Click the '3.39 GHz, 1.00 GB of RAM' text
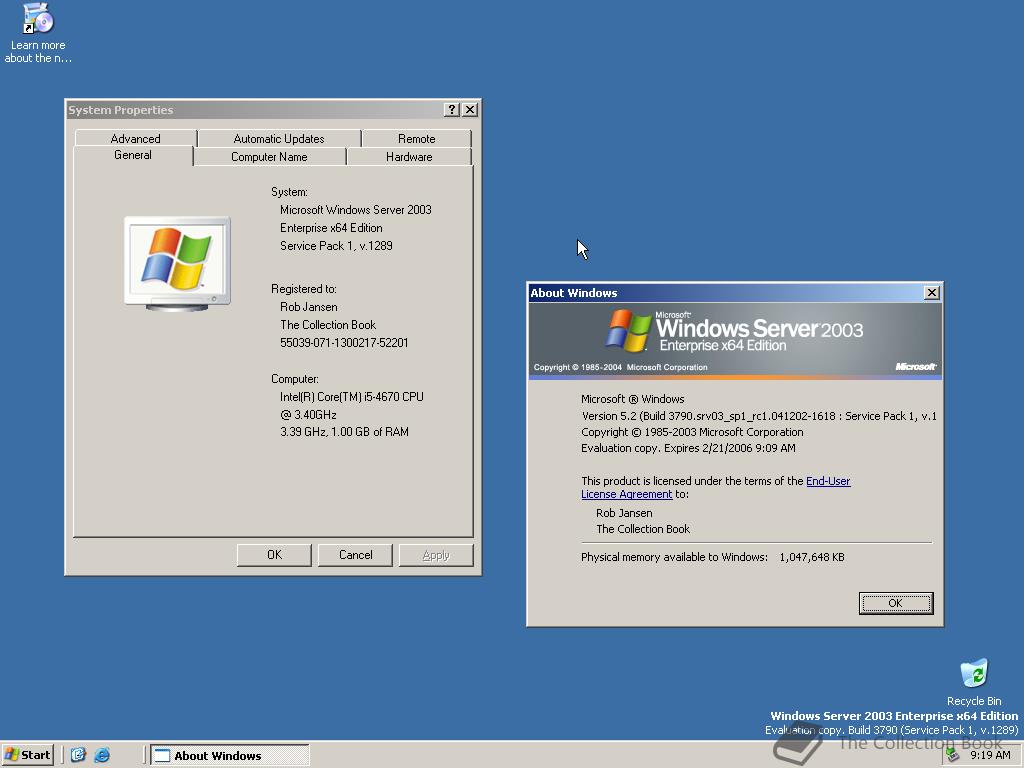This screenshot has width=1024, height=768. tap(344, 432)
